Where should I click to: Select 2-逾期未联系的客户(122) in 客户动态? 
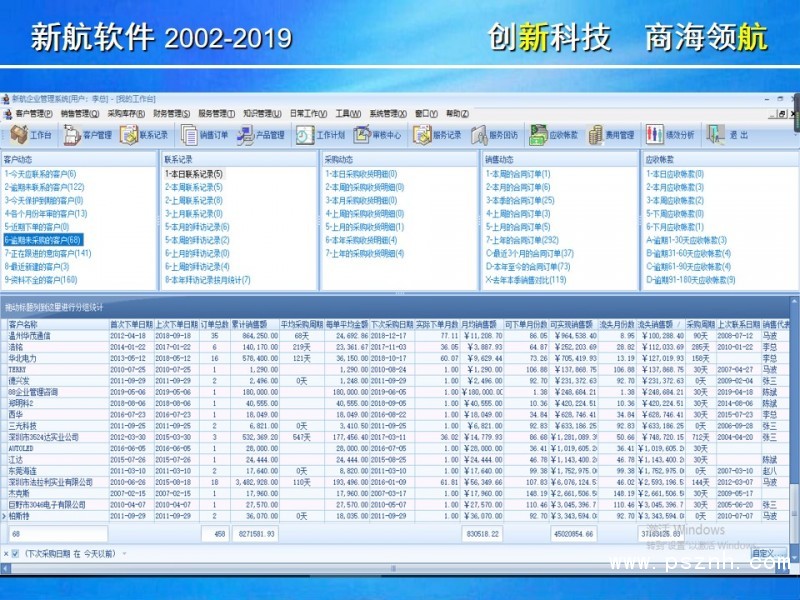tap(45, 187)
